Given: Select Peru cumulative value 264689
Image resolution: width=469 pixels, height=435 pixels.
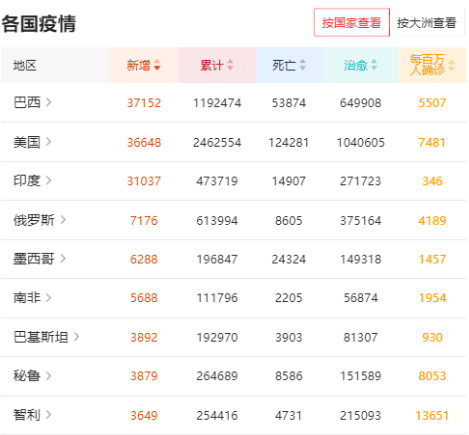Looking at the screenshot, I should 217,376.
